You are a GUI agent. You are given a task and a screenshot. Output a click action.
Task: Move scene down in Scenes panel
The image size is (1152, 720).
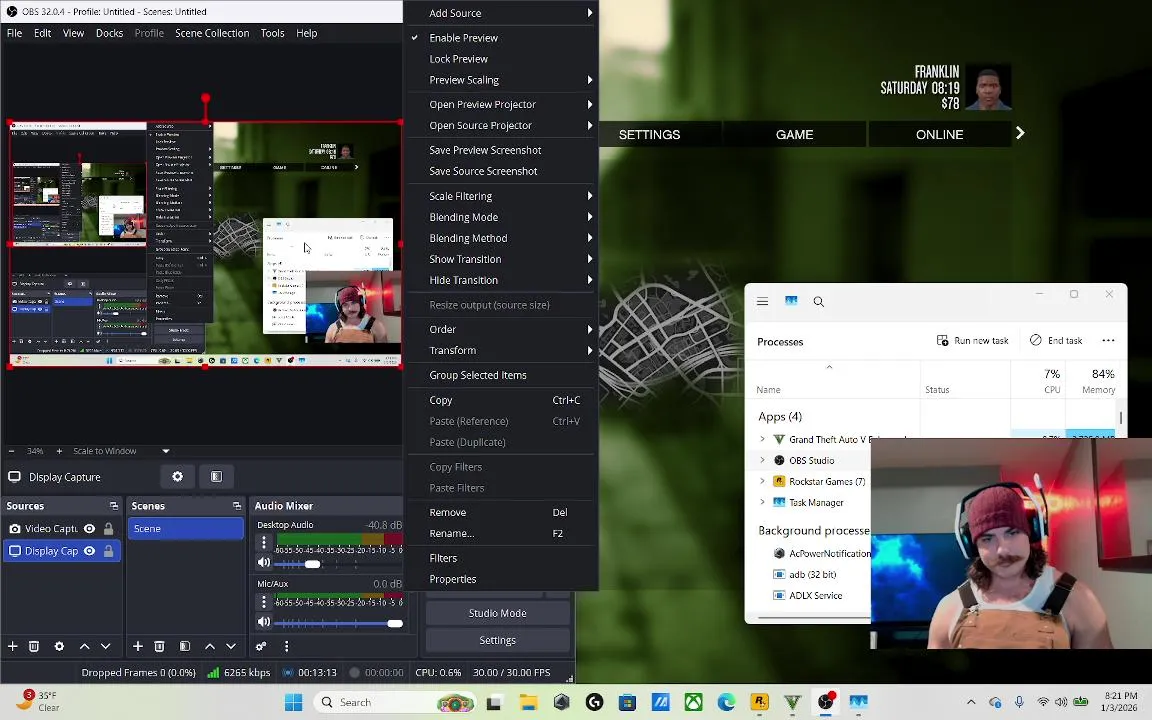pos(231,647)
